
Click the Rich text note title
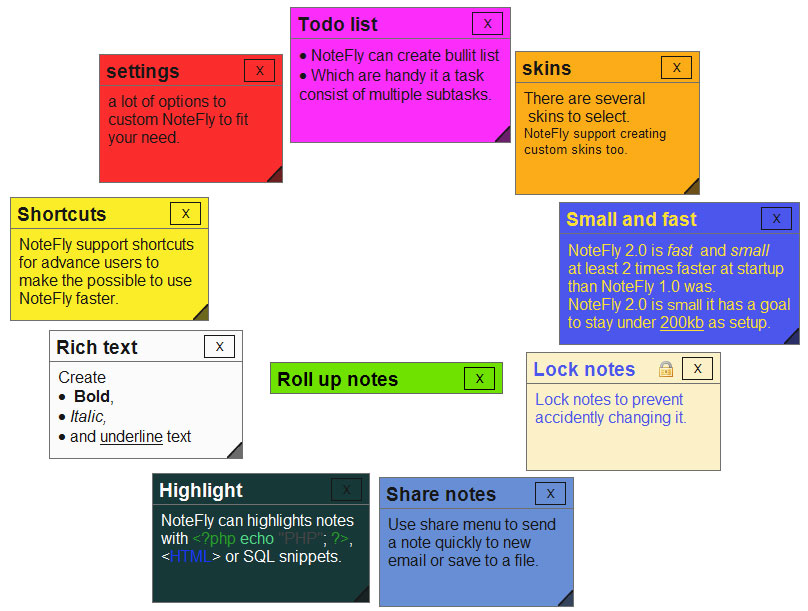(x=97, y=347)
